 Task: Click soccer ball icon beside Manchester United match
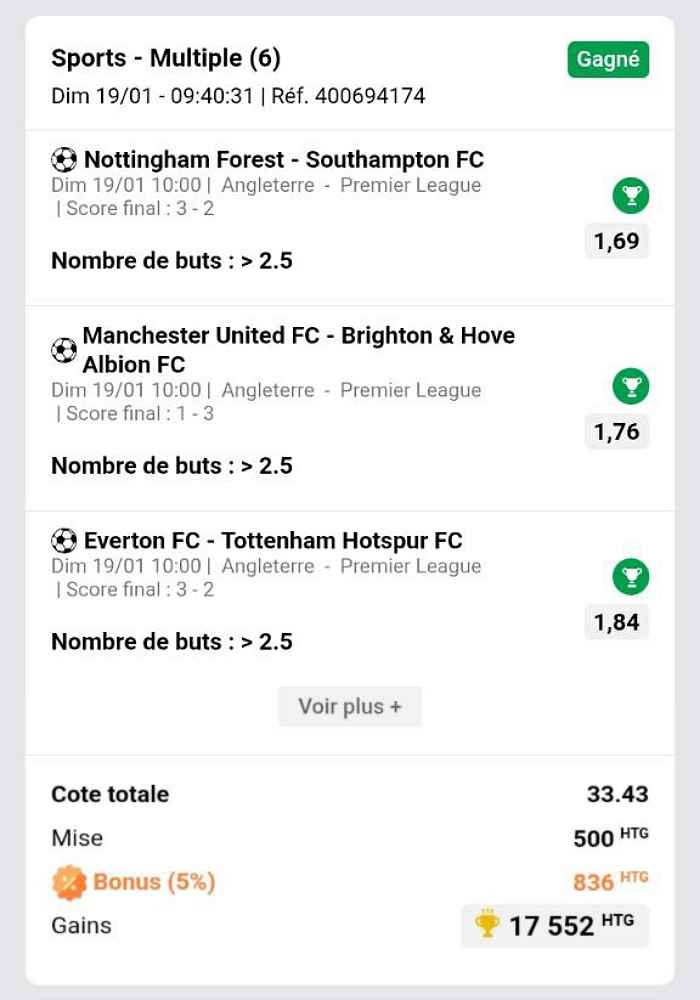coord(64,349)
